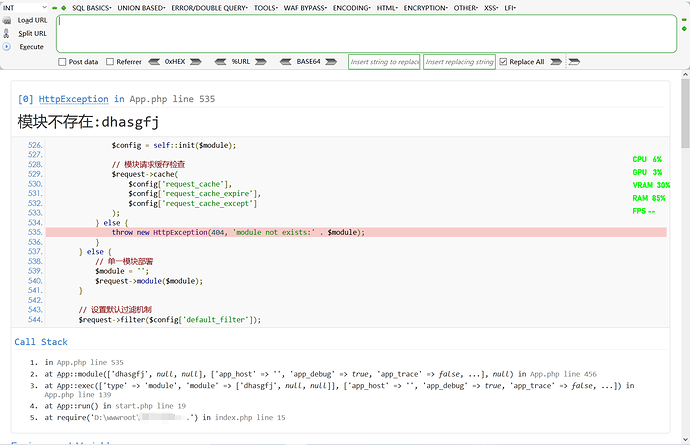This screenshot has width=690, height=445.
Task: Click the page vertical scrollbar thumb
Action: coord(685,114)
